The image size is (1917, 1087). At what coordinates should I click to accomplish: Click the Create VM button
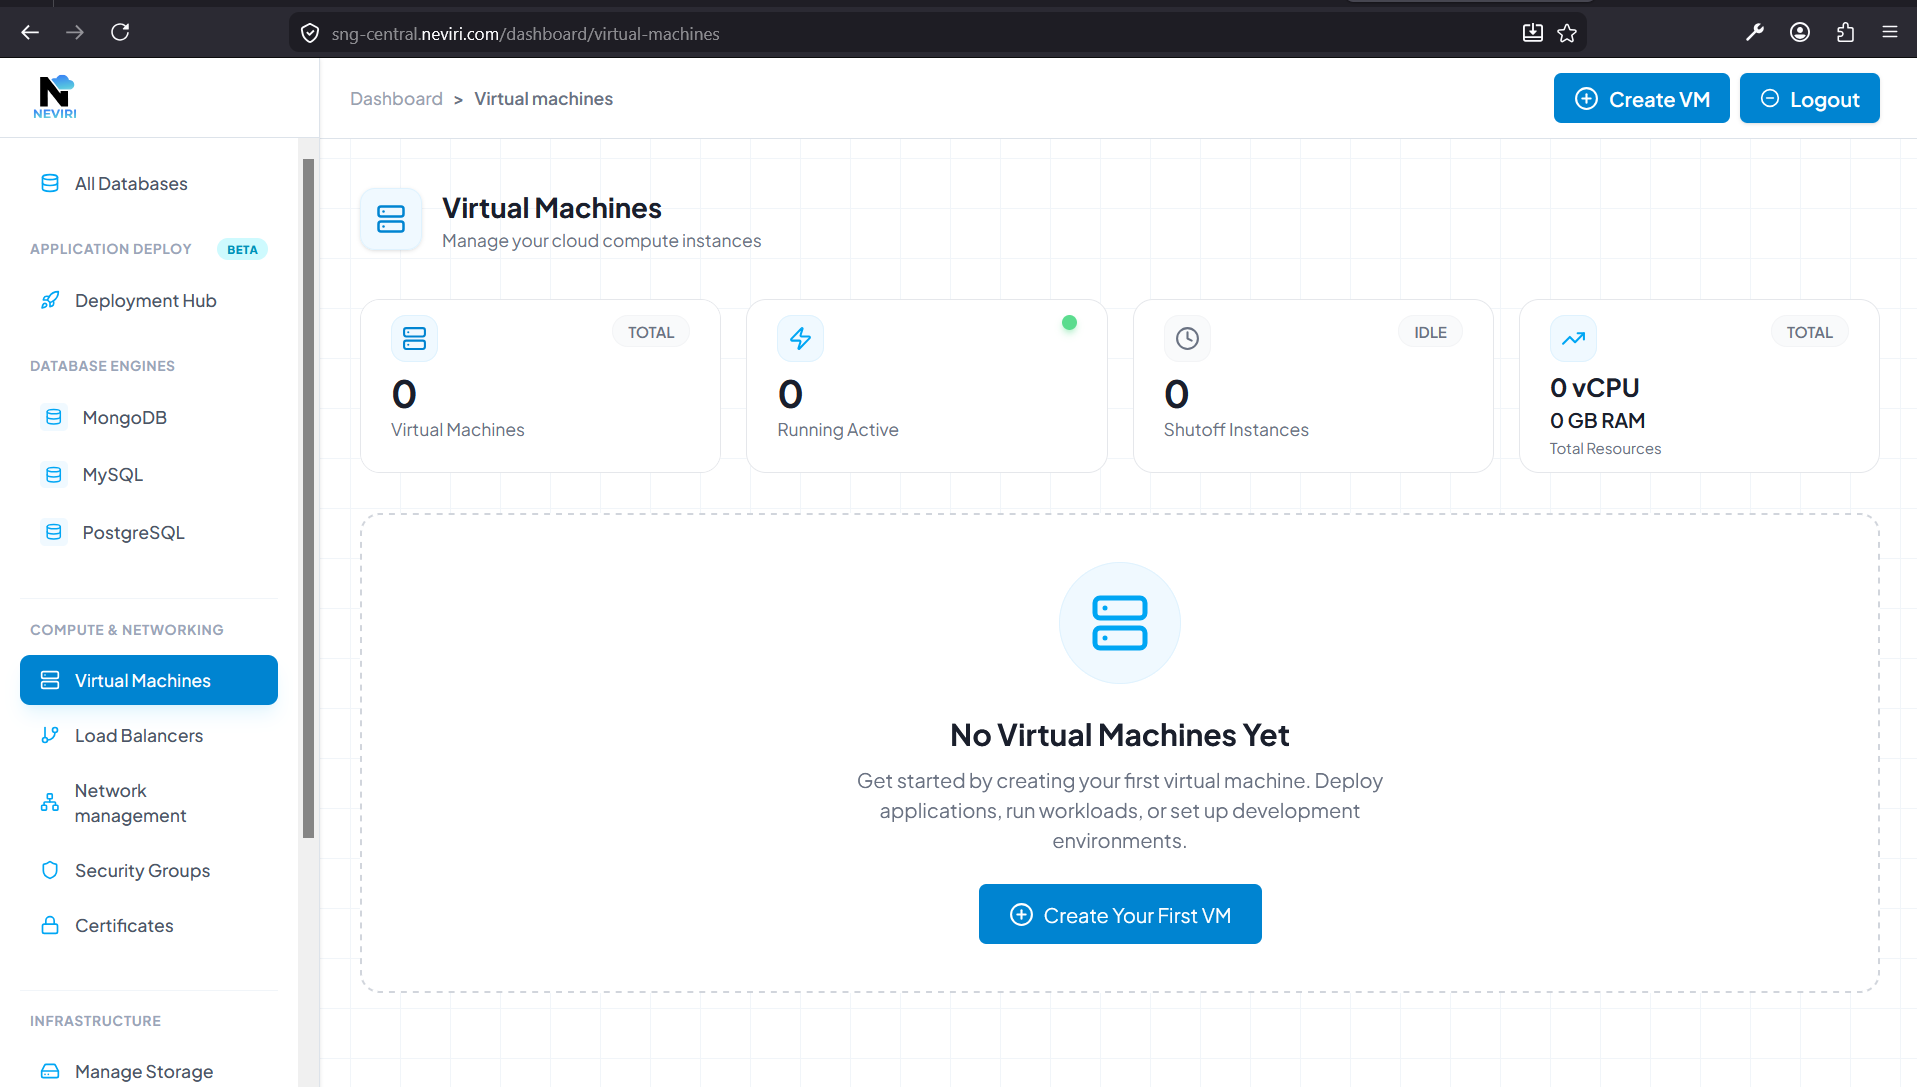1641,98
